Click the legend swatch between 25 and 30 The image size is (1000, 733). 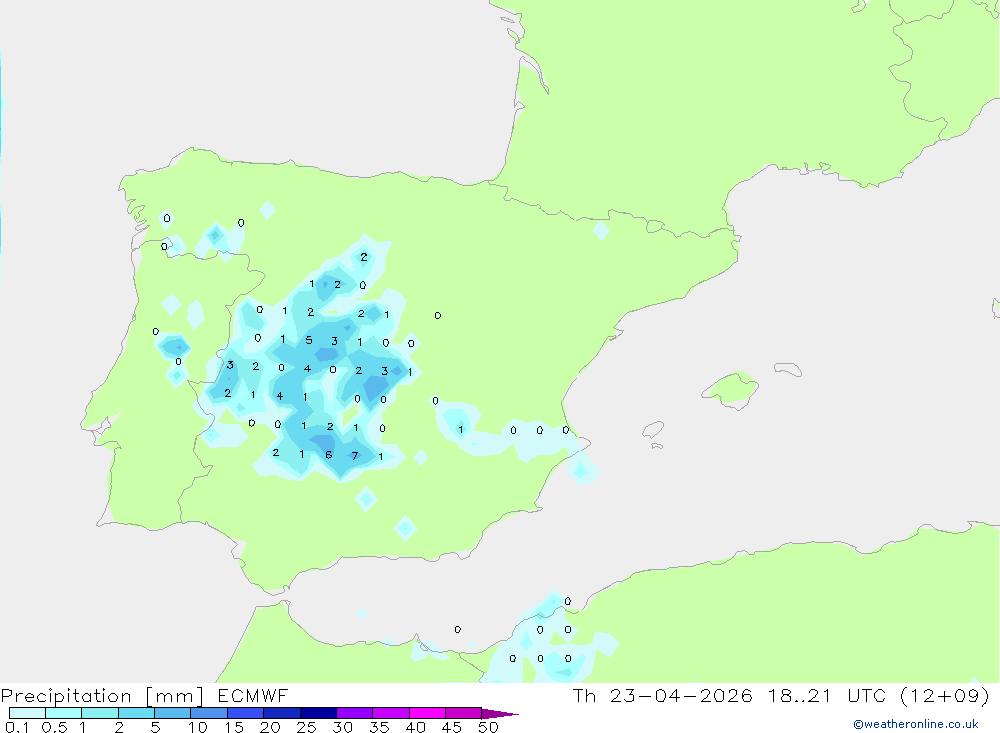coord(318,713)
